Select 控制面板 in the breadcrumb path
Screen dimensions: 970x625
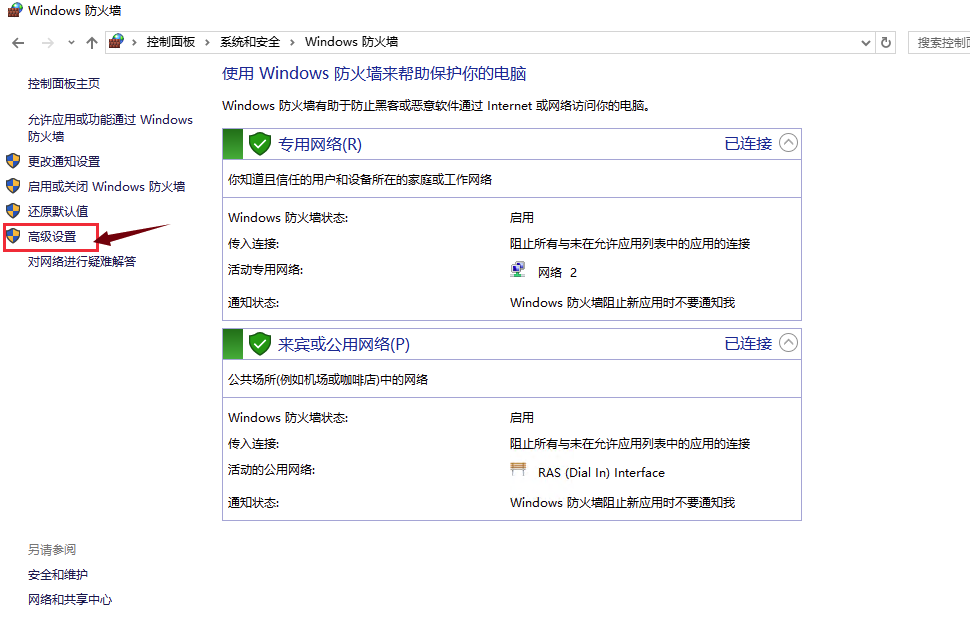170,42
